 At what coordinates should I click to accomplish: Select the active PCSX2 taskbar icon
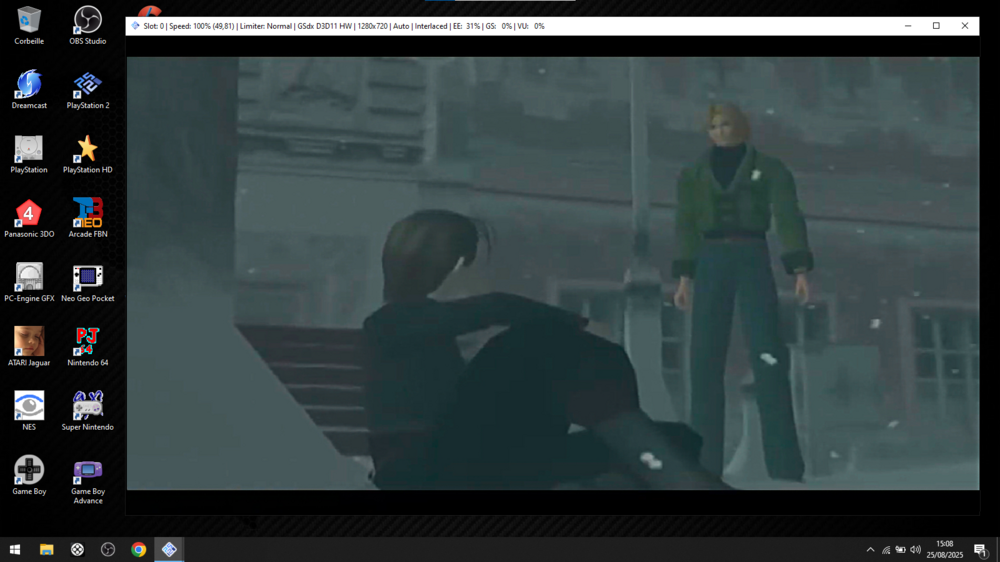(169, 549)
